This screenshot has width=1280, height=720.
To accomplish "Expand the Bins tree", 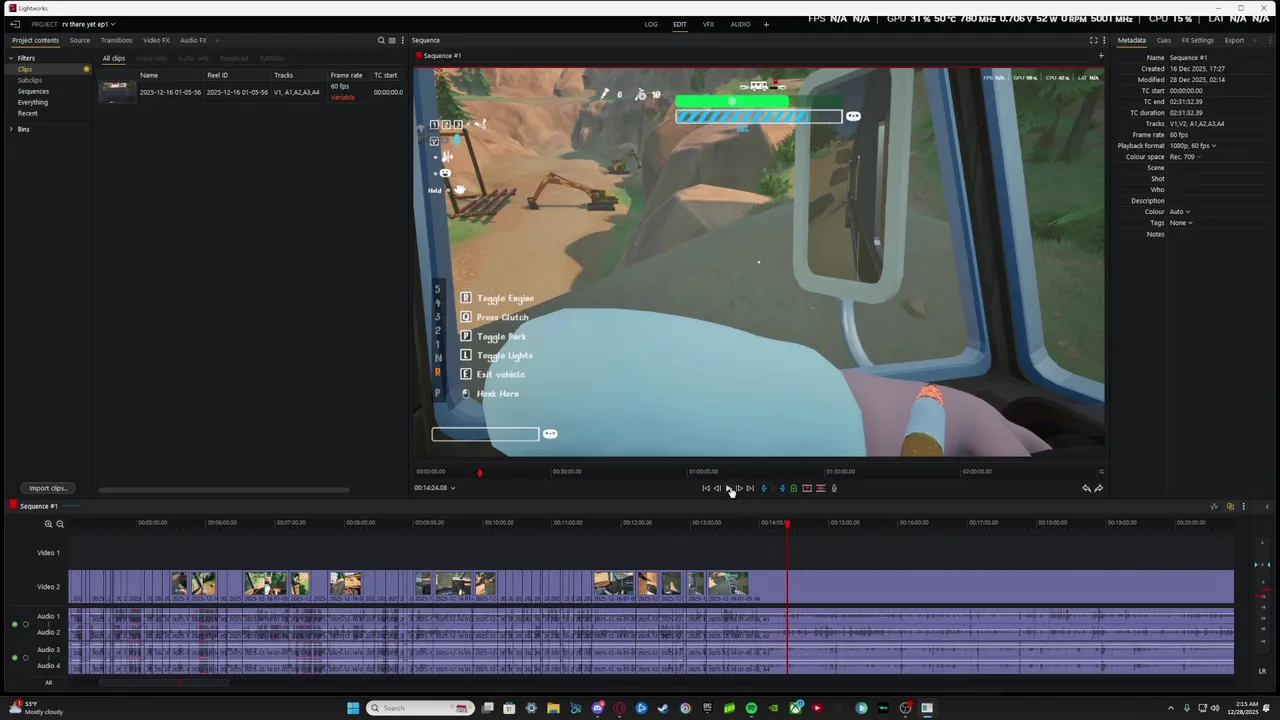I will click(12, 129).
